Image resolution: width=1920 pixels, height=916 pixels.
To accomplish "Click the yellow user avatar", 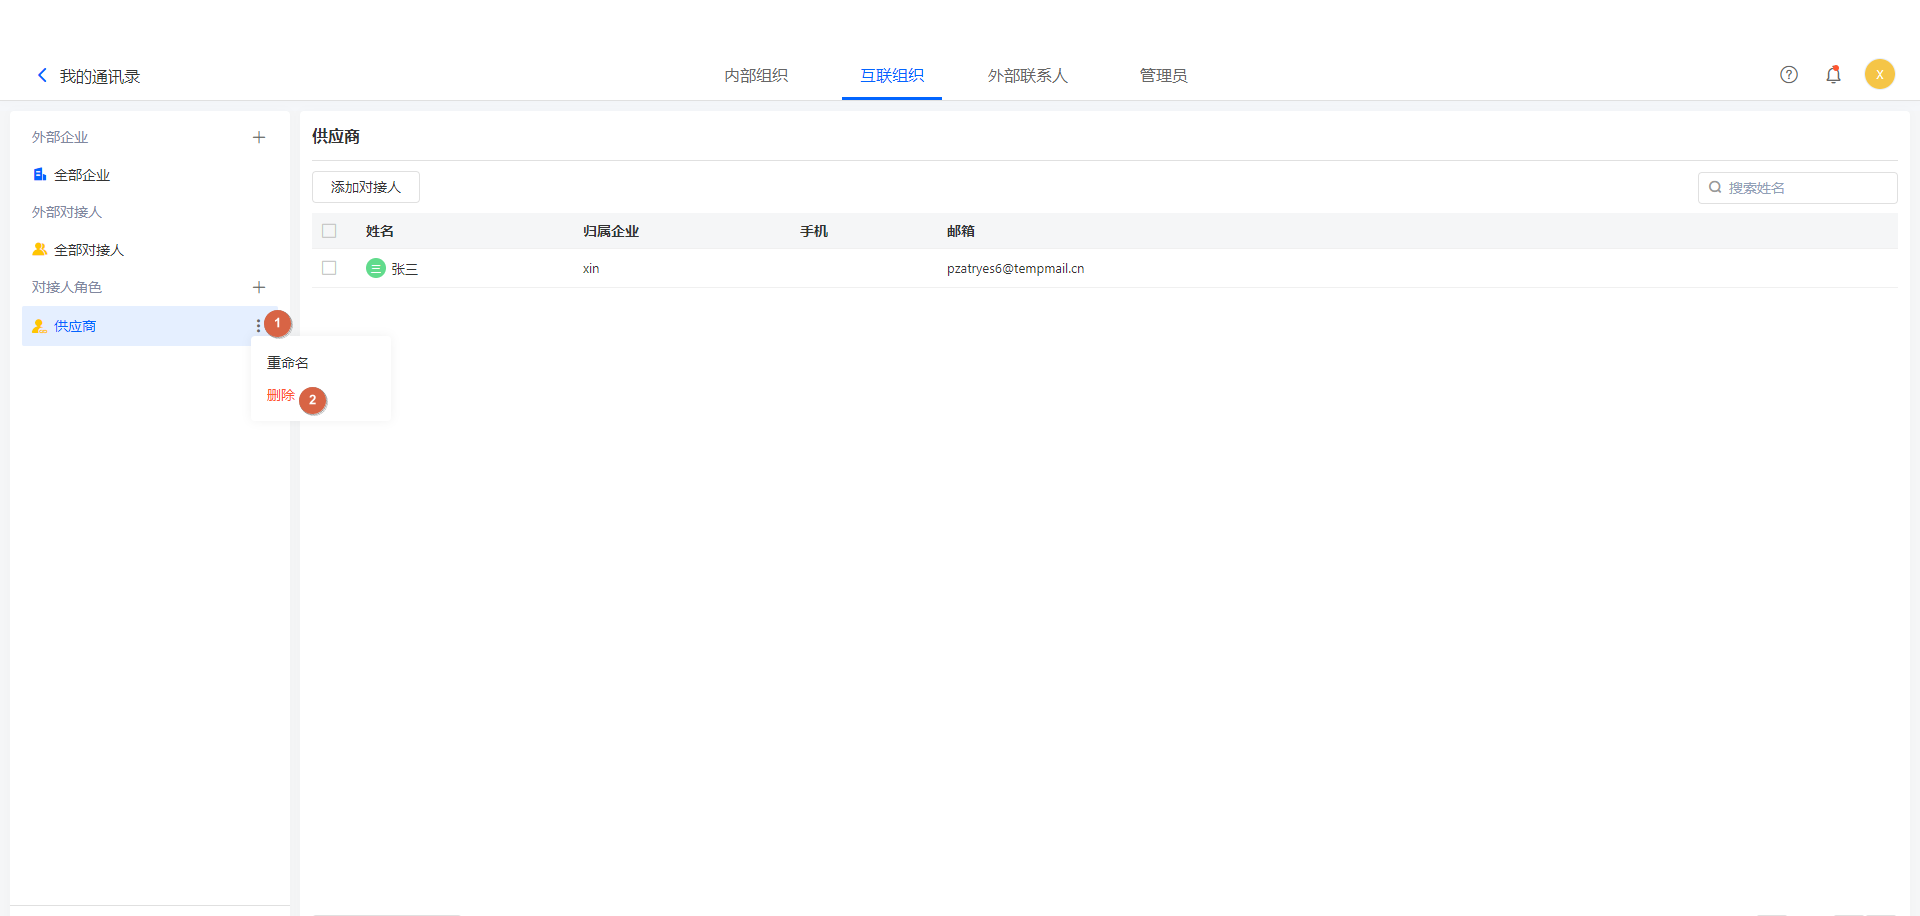I will click(x=1879, y=75).
